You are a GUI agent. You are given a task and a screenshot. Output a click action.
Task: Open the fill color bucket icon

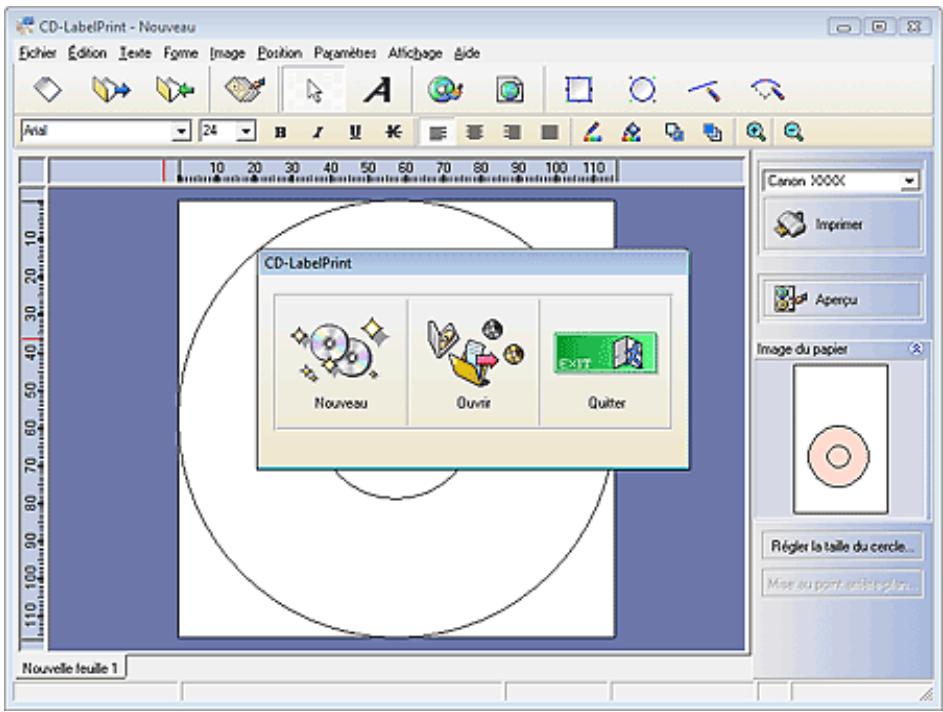click(x=631, y=132)
